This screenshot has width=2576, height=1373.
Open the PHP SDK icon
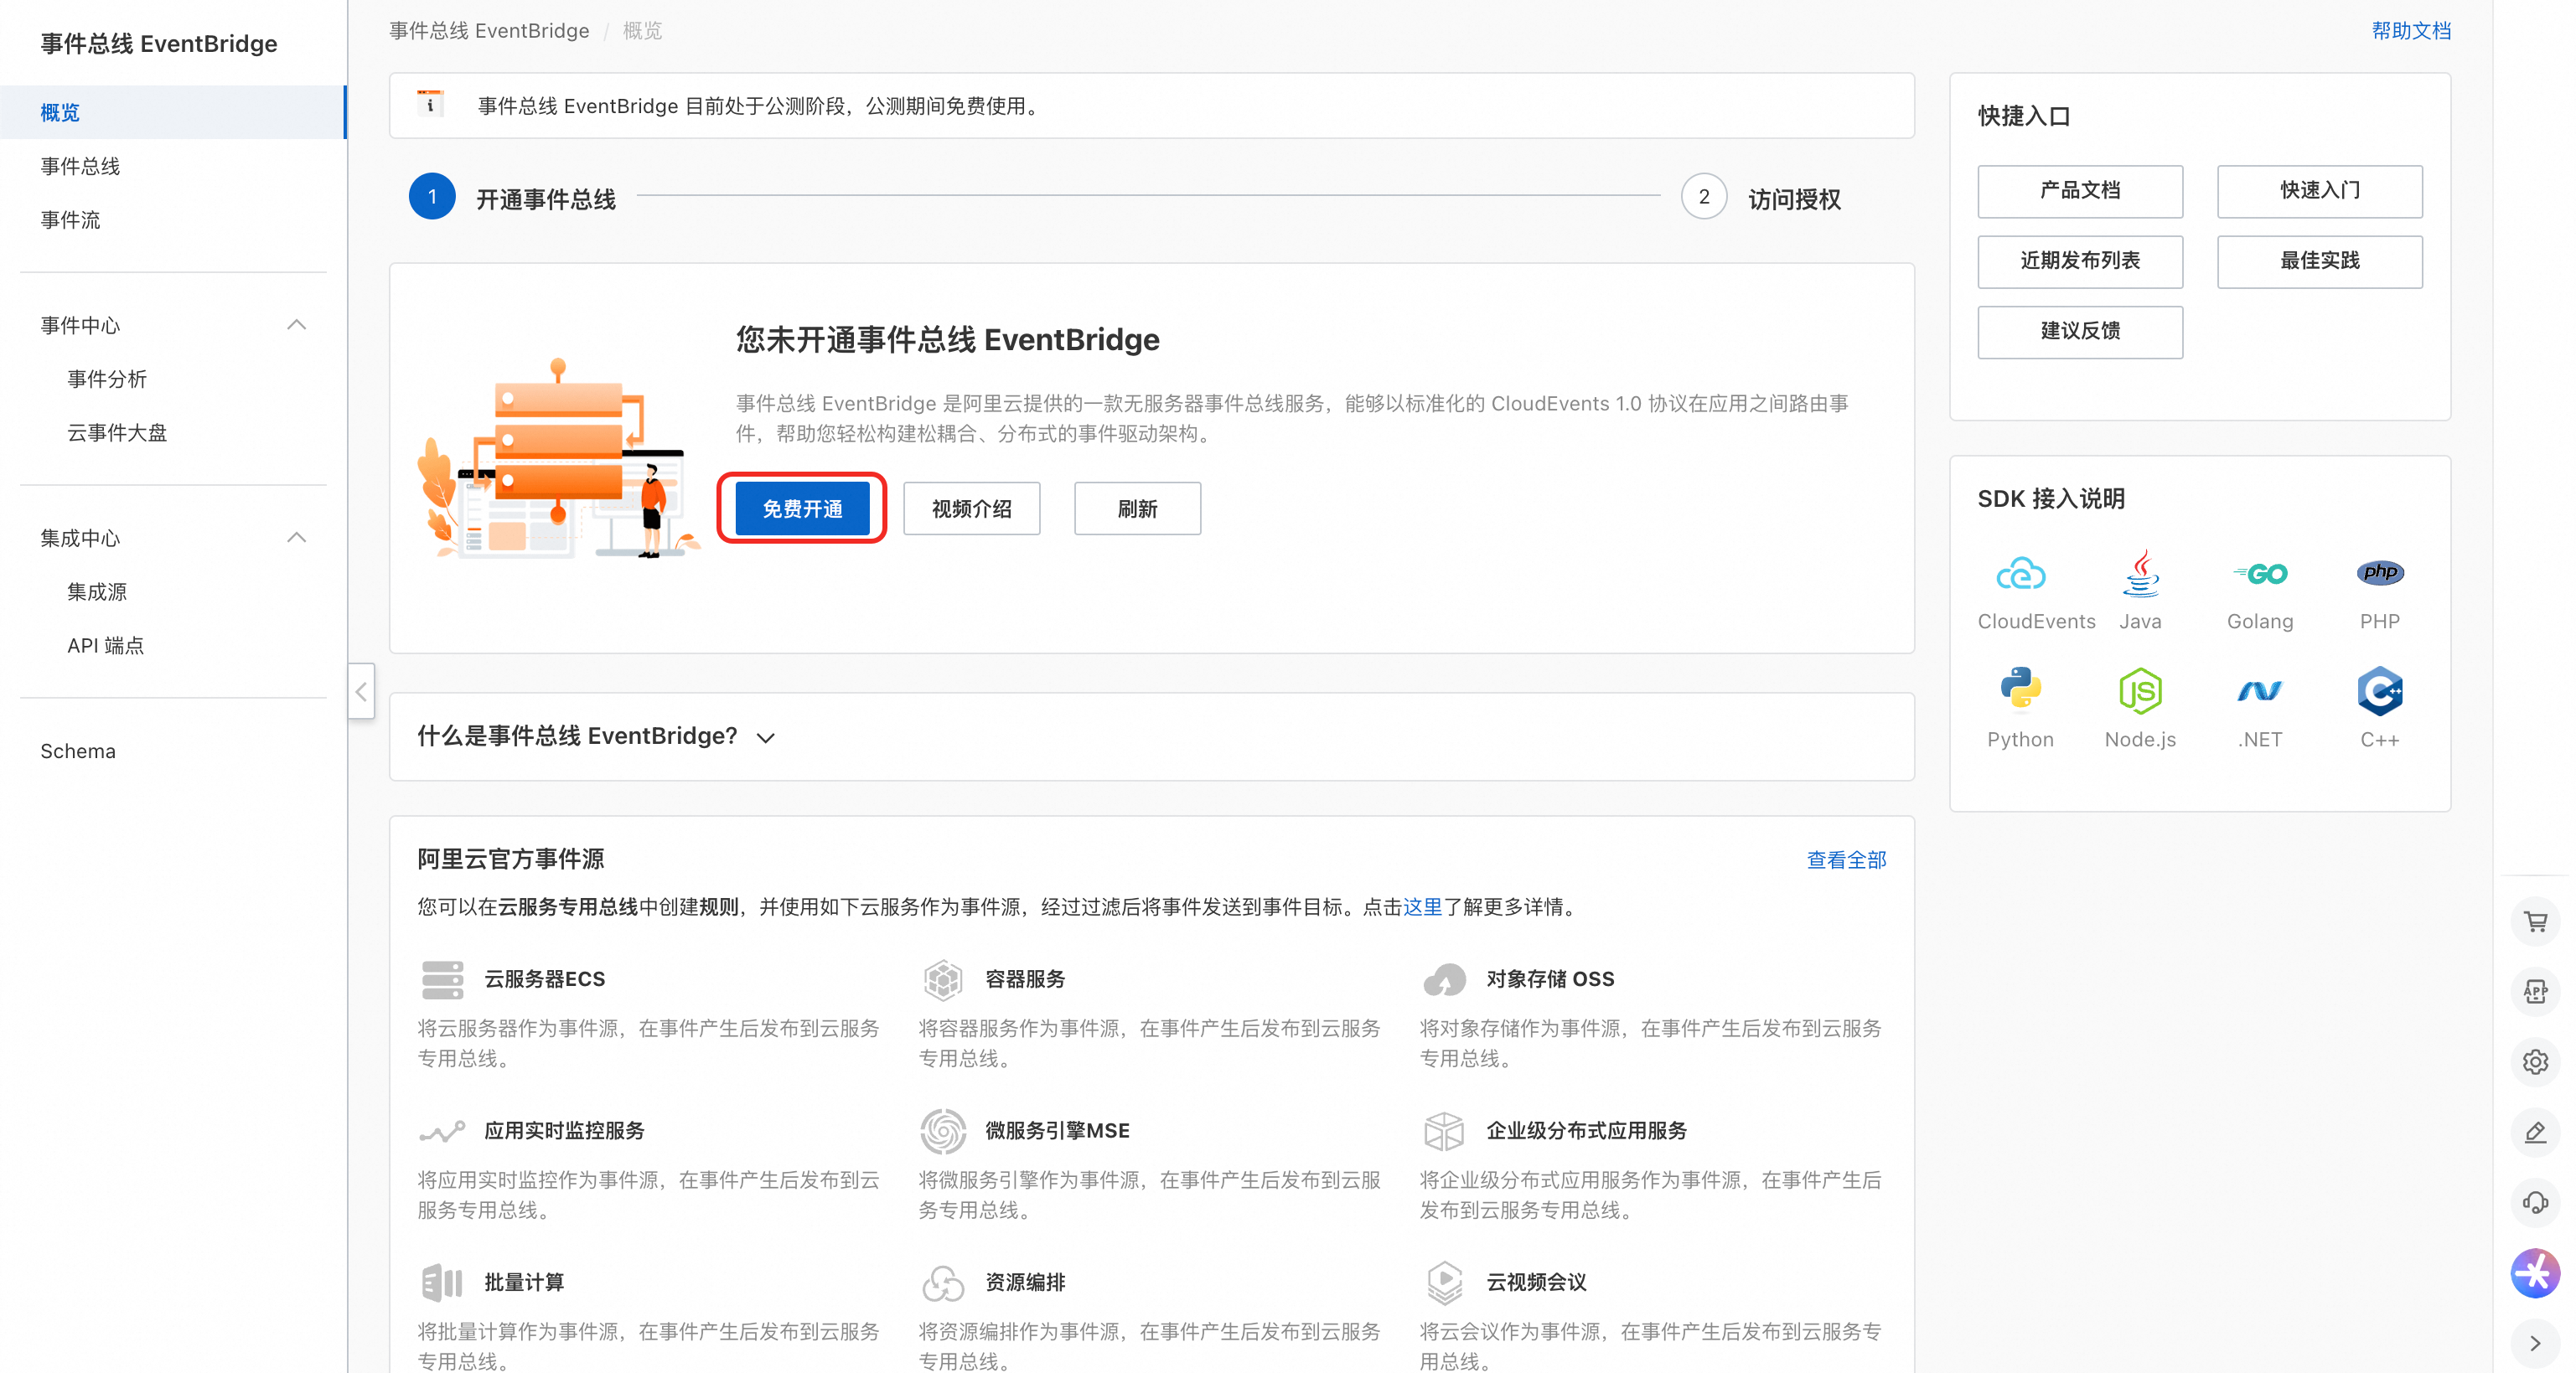tap(2380, 573)
